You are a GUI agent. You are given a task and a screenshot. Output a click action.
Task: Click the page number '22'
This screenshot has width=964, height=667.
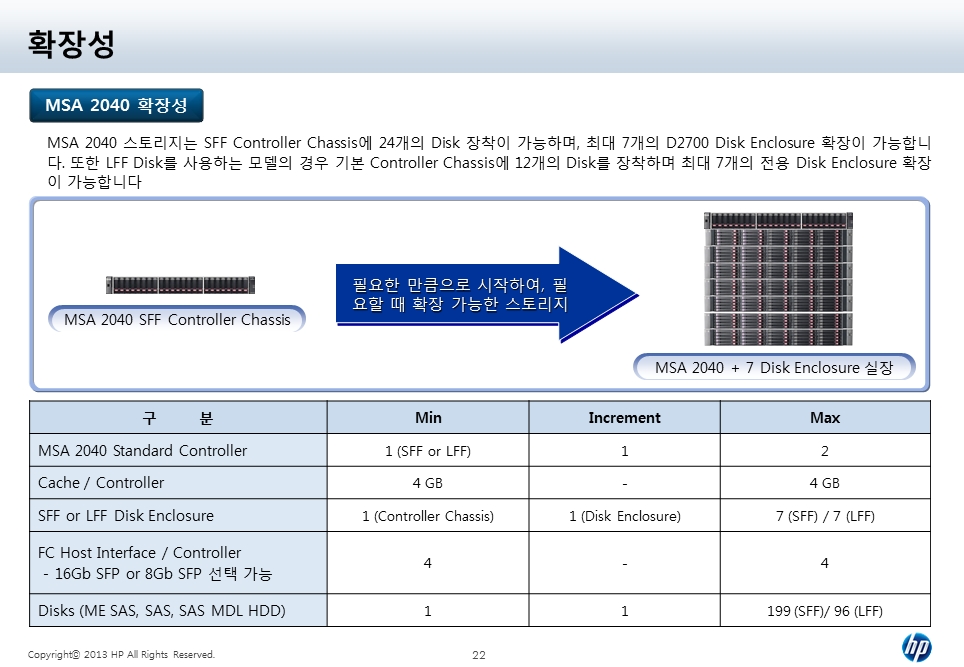click(479, 655)
